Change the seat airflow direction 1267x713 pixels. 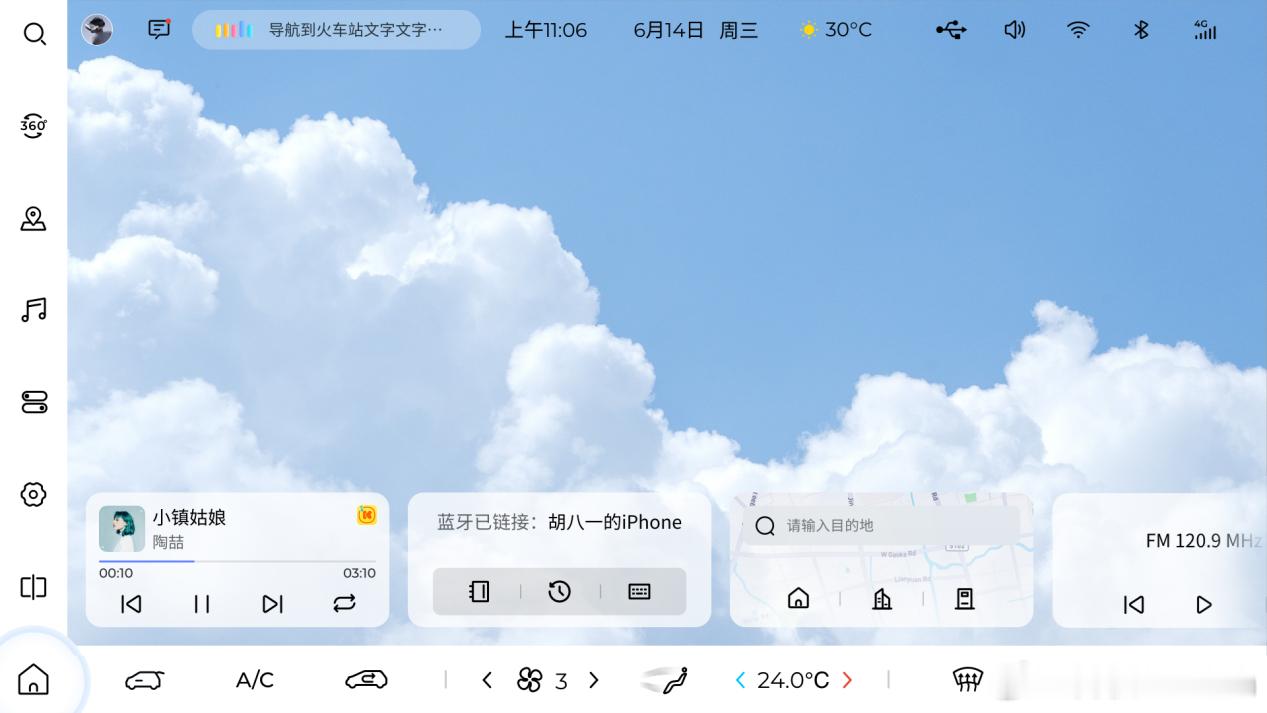[x=665, y=680]
